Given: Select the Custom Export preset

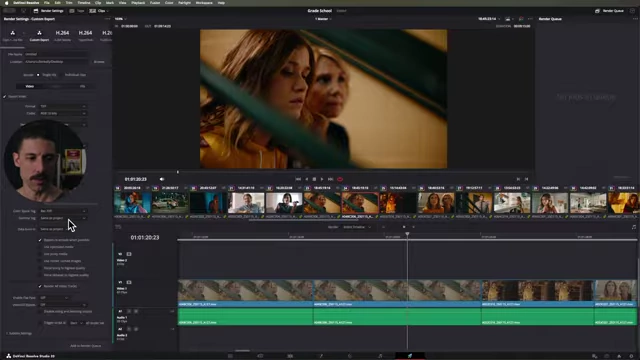Looking at the screenshot, I should (x=39, y=36).
